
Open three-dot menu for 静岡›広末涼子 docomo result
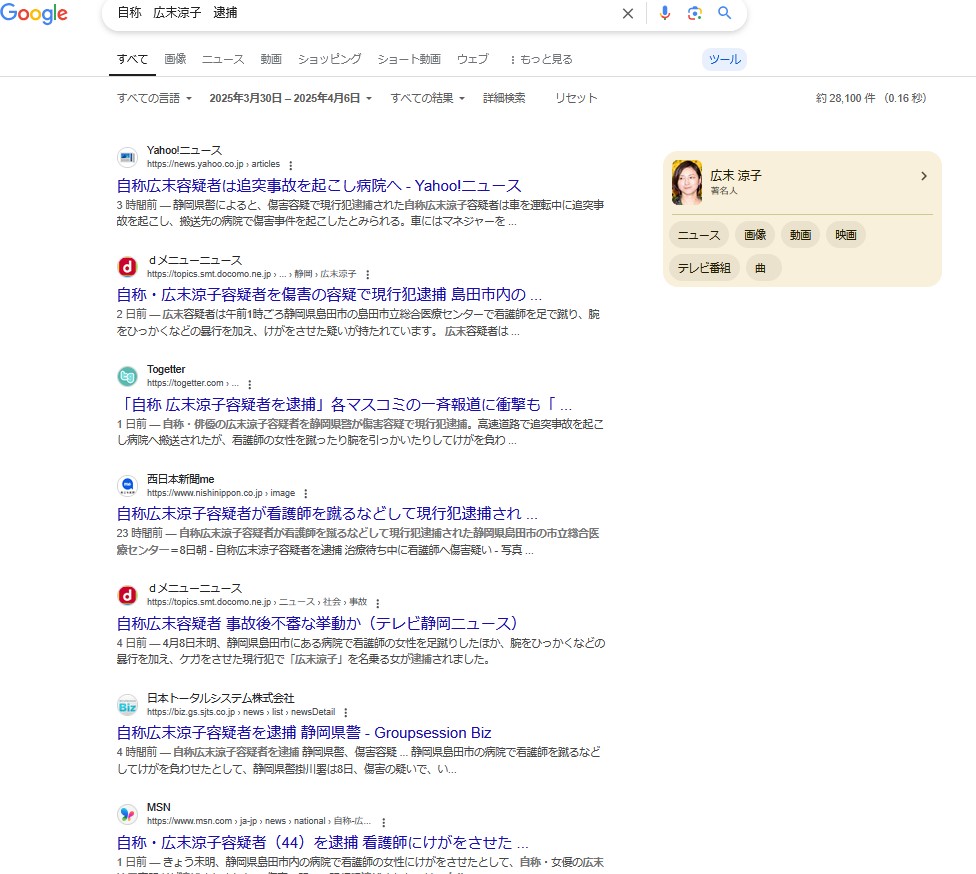(x=367, y=275)
